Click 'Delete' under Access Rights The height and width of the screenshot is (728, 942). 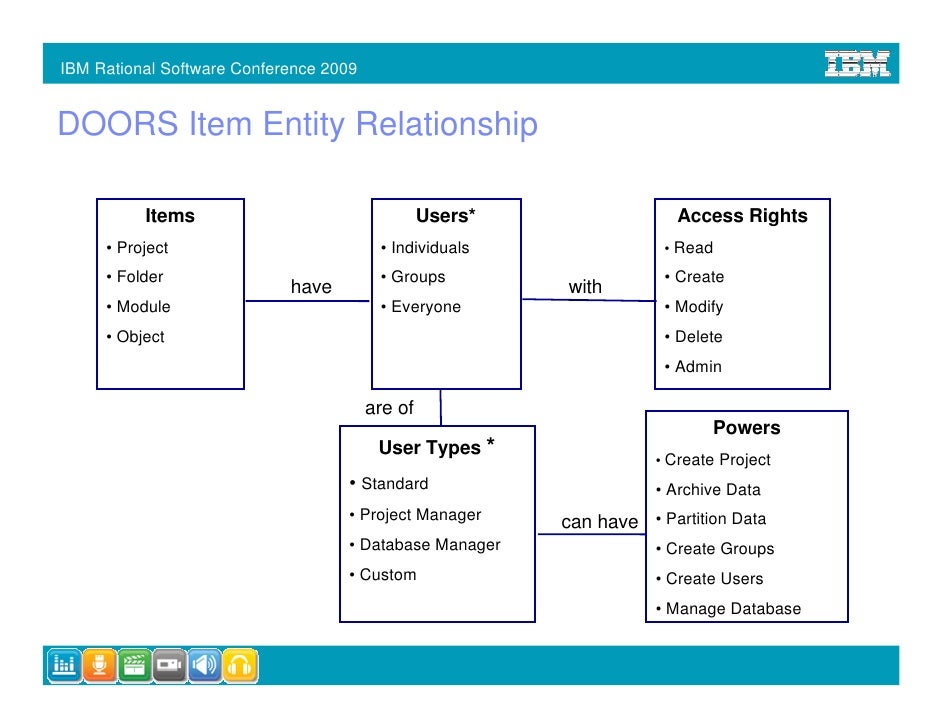(x=699, y=336)
